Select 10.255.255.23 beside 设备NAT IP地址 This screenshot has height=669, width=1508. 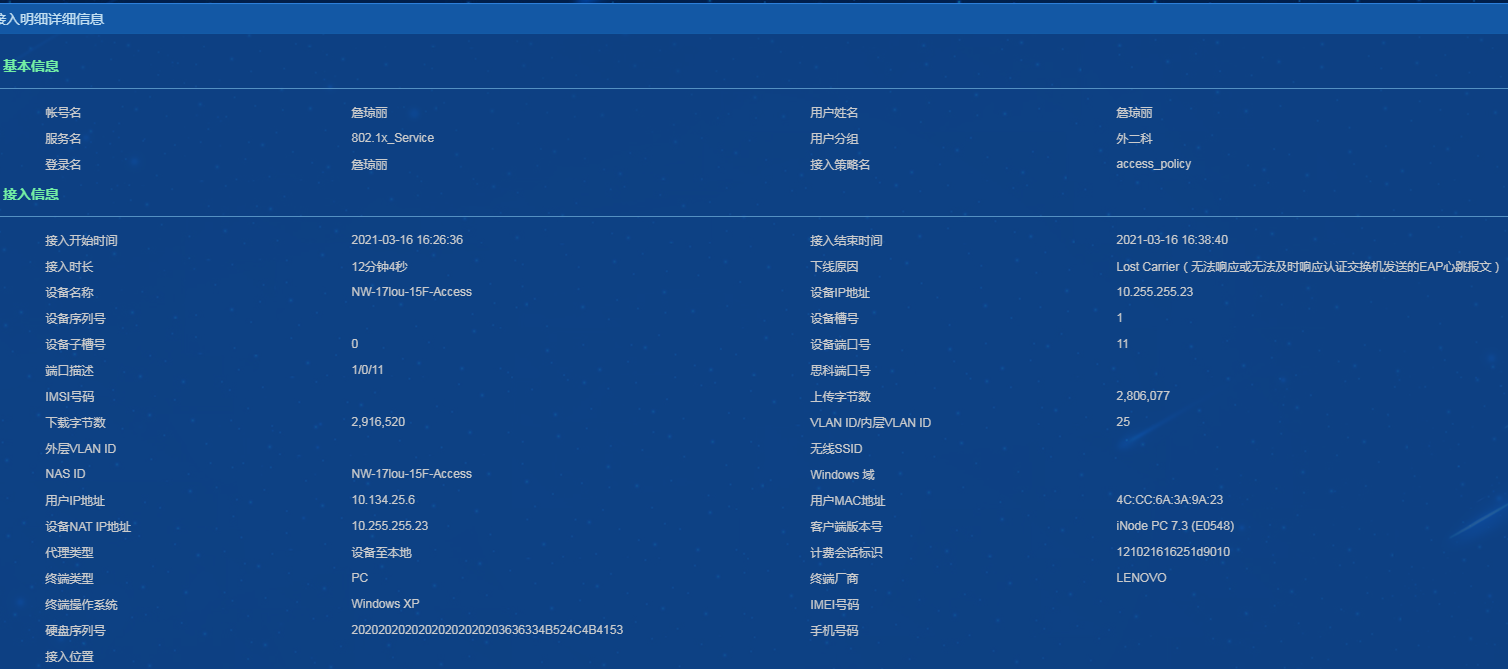pyautogui.click(x=390, y=526)
